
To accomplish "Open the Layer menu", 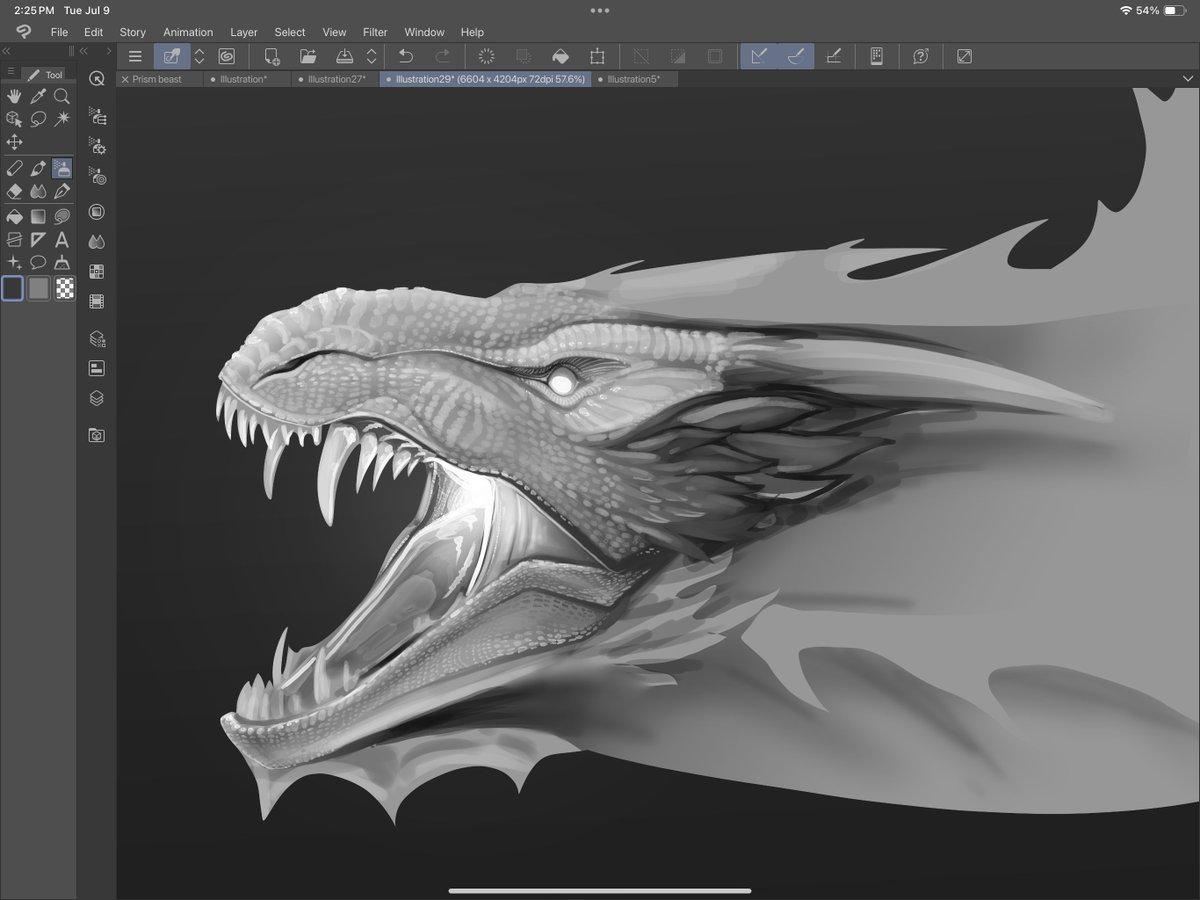I will [x=243, y=32].
